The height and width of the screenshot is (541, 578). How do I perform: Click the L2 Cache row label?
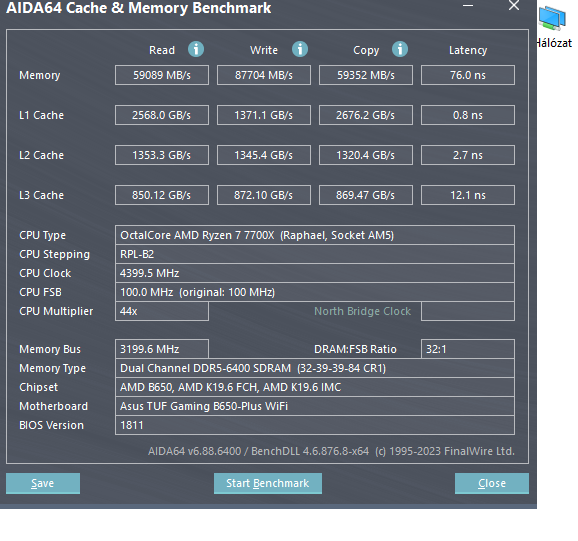(x=41, y=155)
